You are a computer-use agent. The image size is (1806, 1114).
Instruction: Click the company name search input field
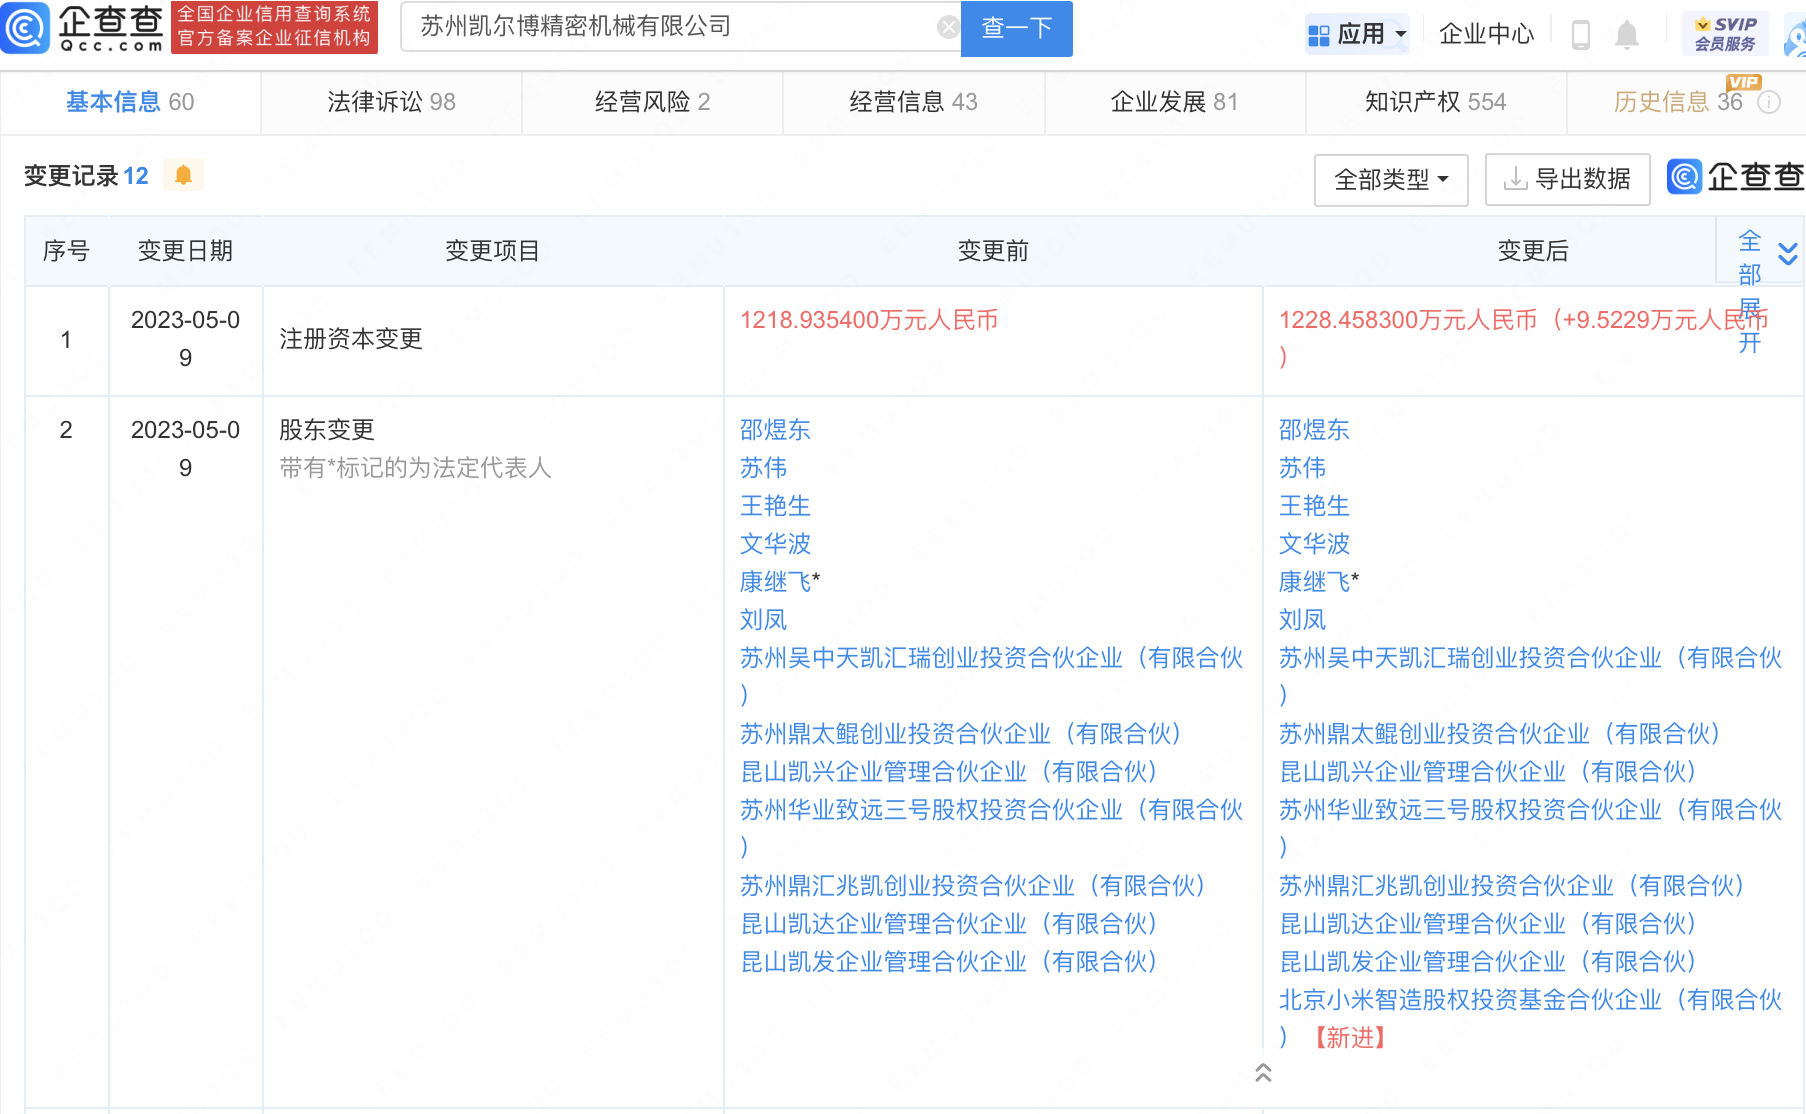(x=670, y=27)
